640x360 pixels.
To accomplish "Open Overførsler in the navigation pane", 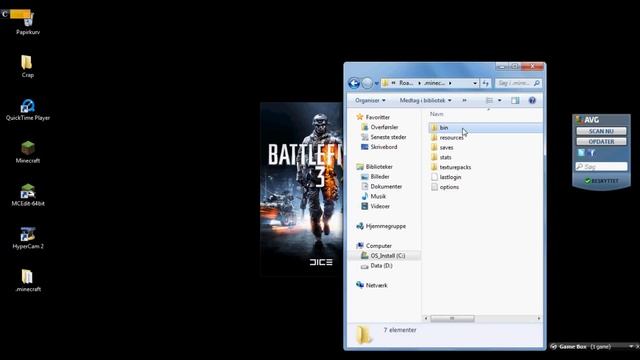I will [380, 127].
